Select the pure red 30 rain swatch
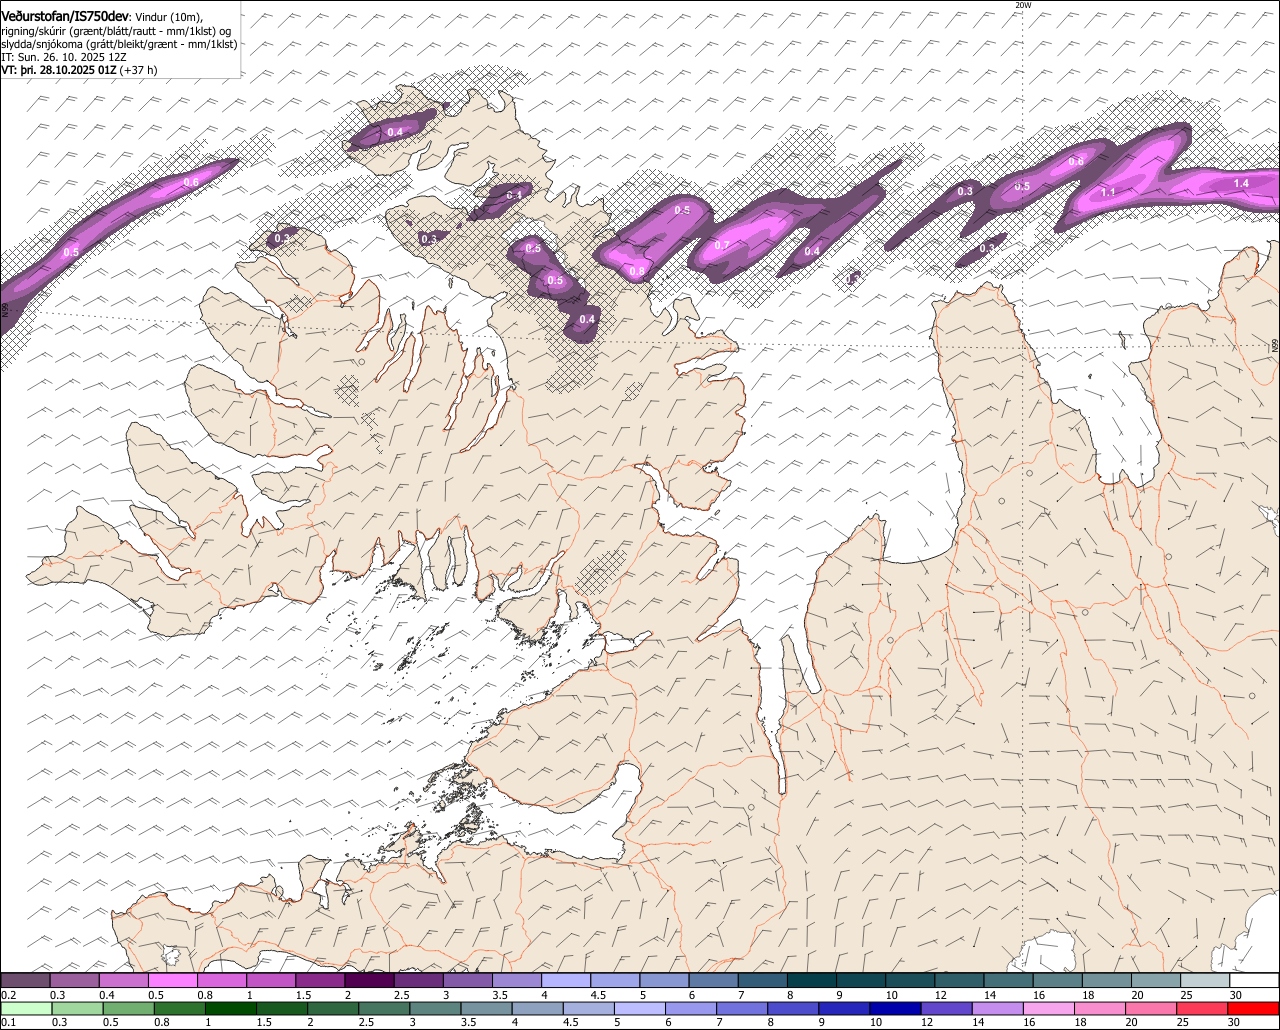 pyautogui.click(x=1253, y=1008)
